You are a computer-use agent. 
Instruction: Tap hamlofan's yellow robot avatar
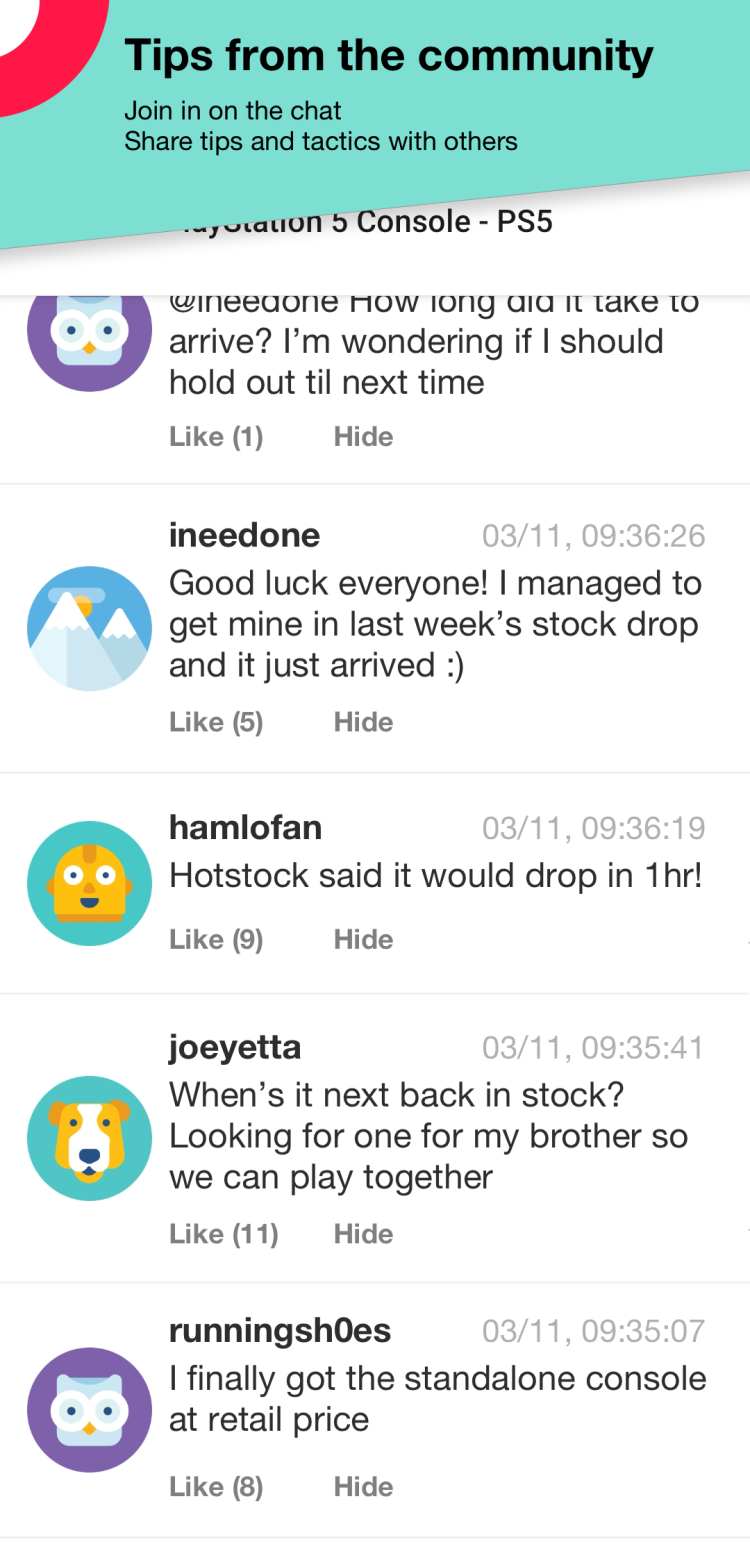click(89, 883)
